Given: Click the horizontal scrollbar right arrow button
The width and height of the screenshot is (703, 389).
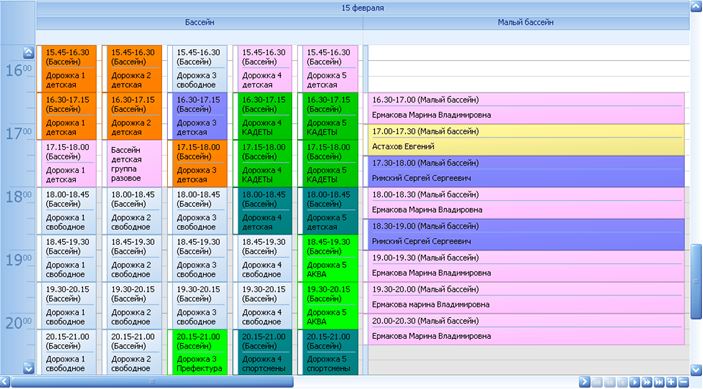Looking at the screenshot, I should [x=584, y=382].
